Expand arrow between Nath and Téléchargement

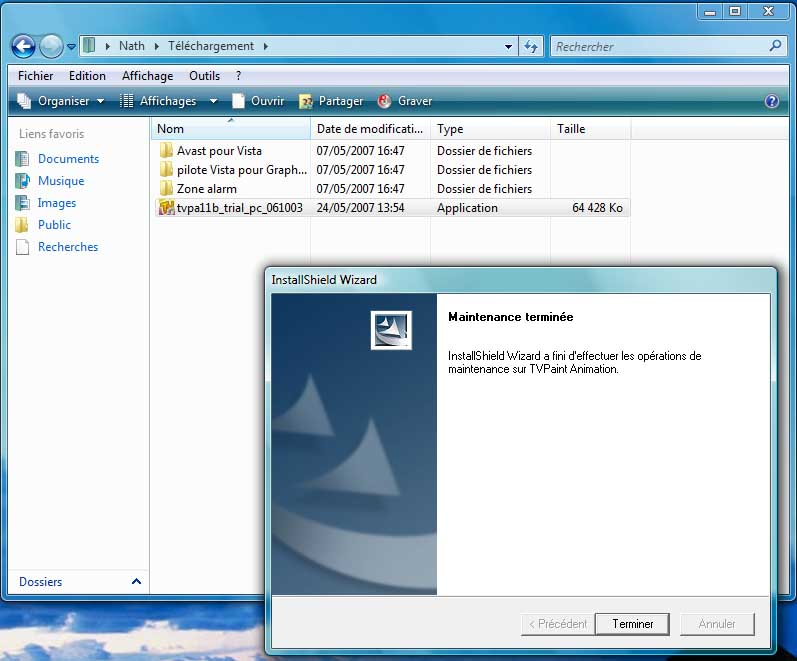[x=157, y=46]
